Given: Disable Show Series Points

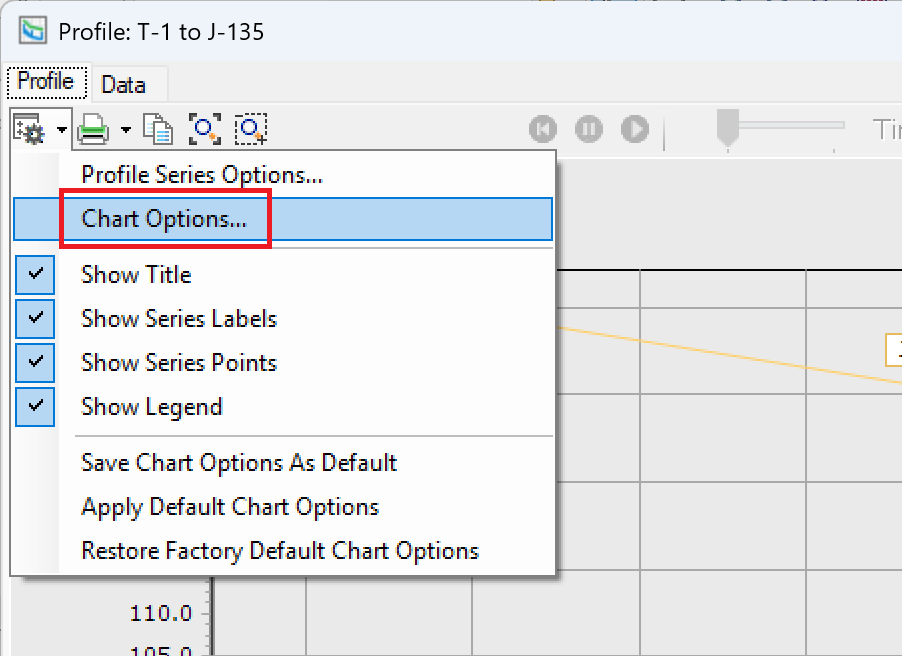Looking at the screenshot, I should click(178, 363).
